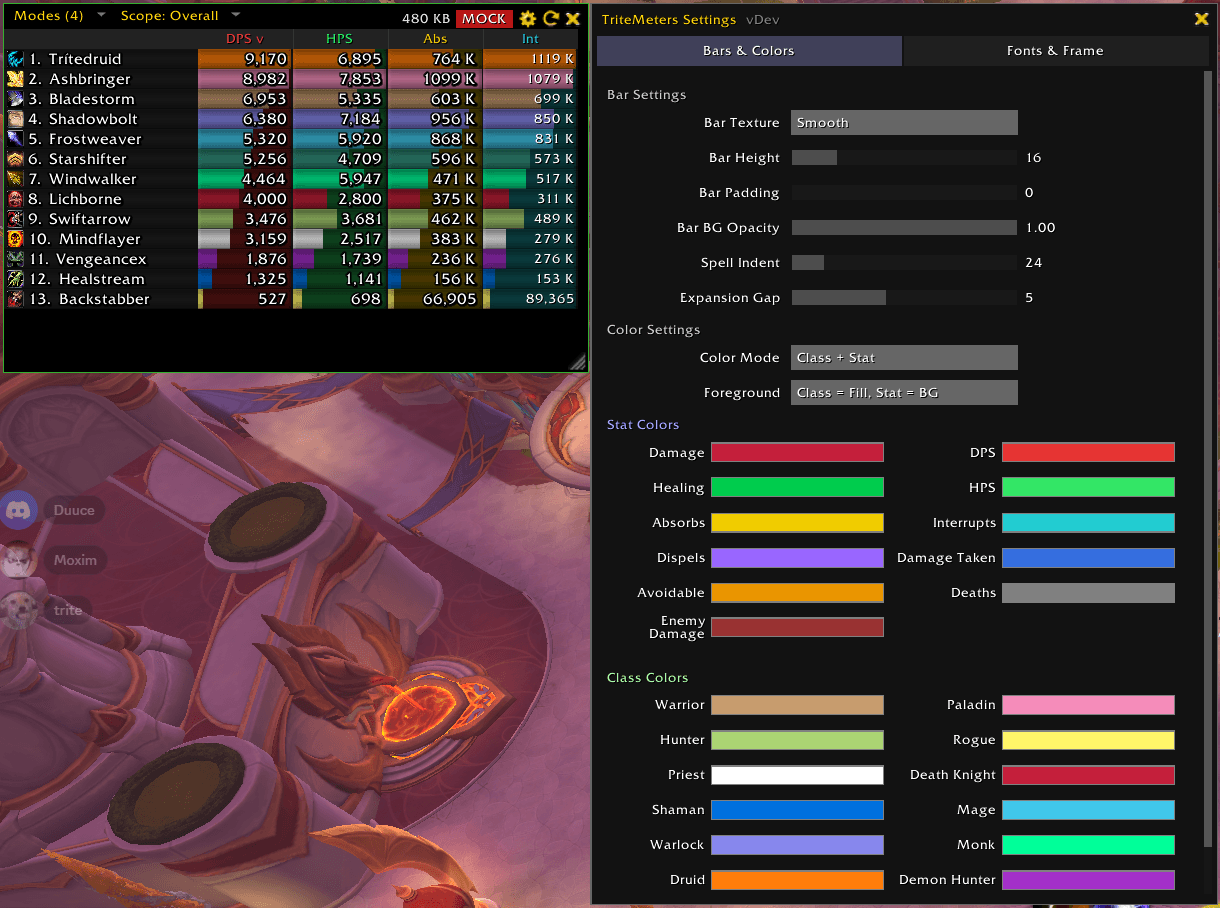The image size is (1220, 908).
Task: Switch to the Fonts & Frame tab
Action: (1055, 51)
